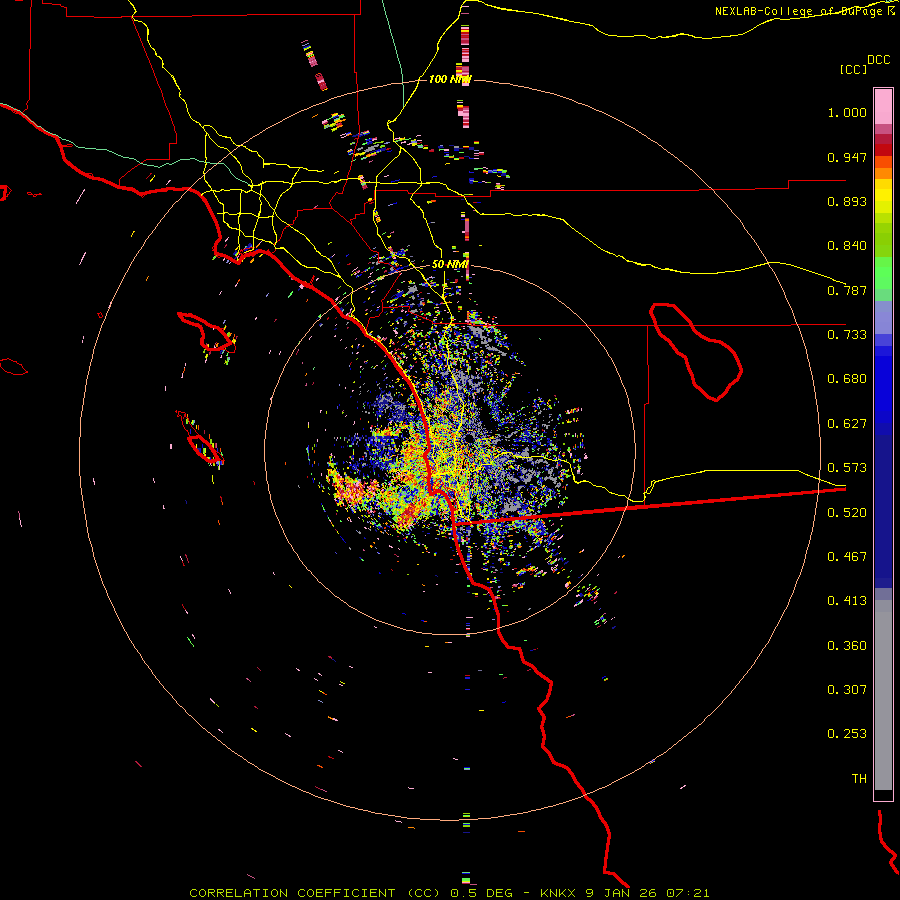Click the 0.893 scale value
Image resolution: width=900 pixels, height=900 pixels.
(847, 201)
